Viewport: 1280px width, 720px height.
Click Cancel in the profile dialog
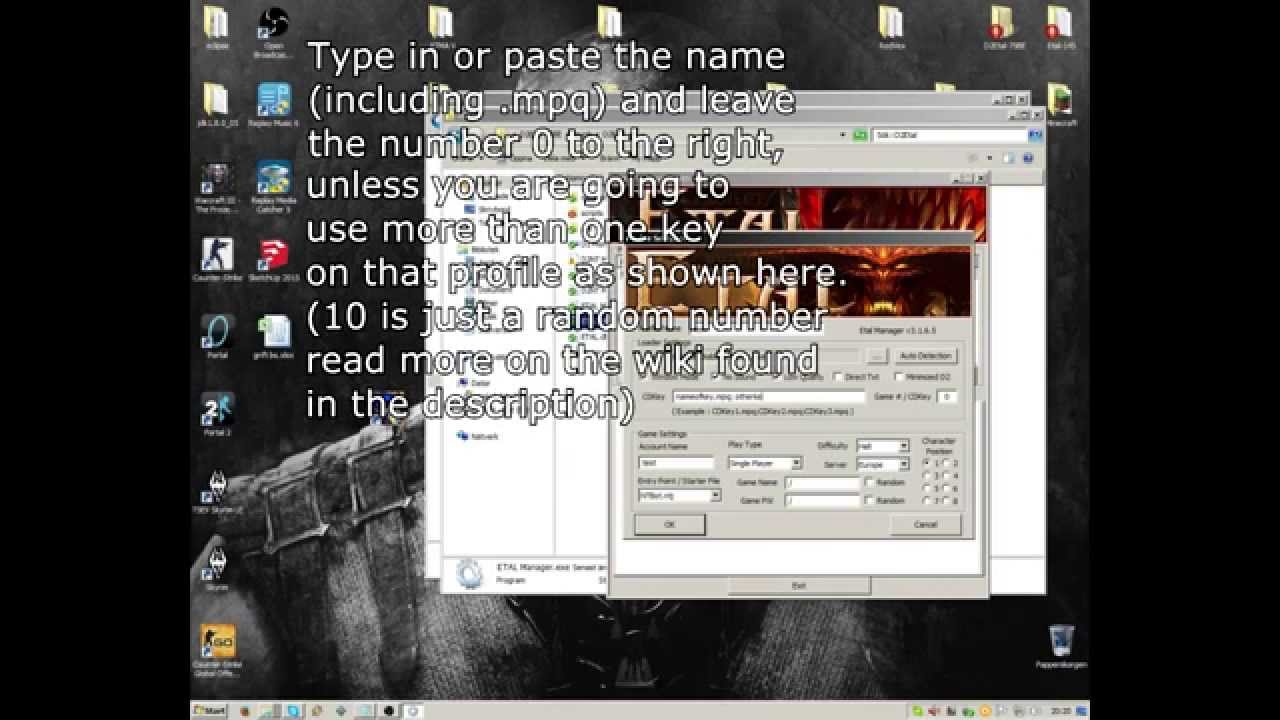click(926, 524)
